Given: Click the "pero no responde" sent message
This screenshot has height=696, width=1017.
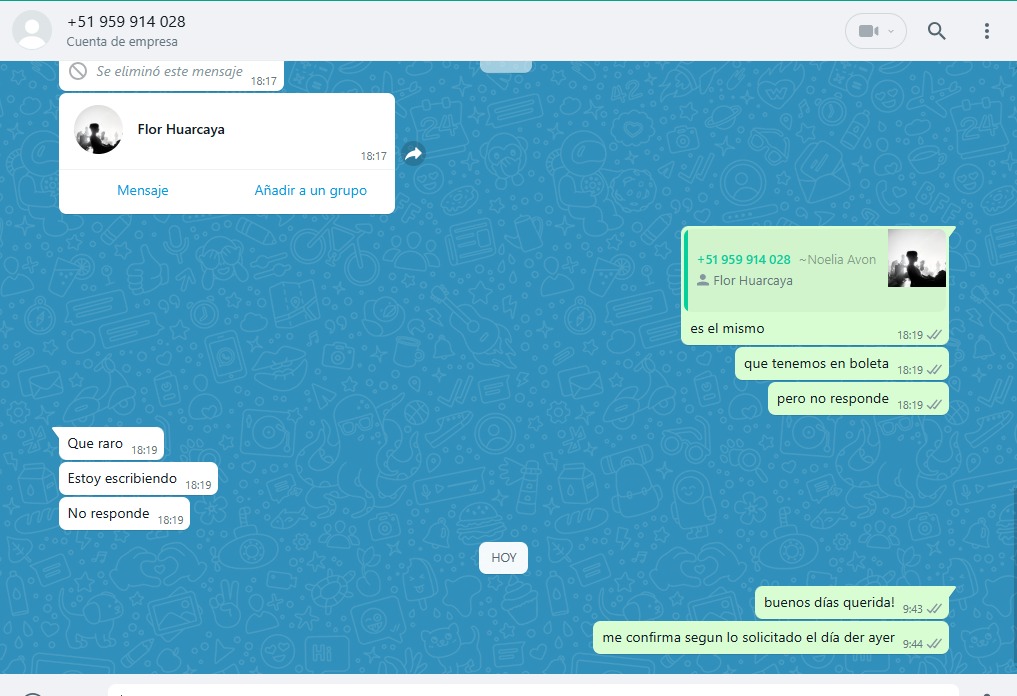Looking at the screenshot, I should [832, 399].
